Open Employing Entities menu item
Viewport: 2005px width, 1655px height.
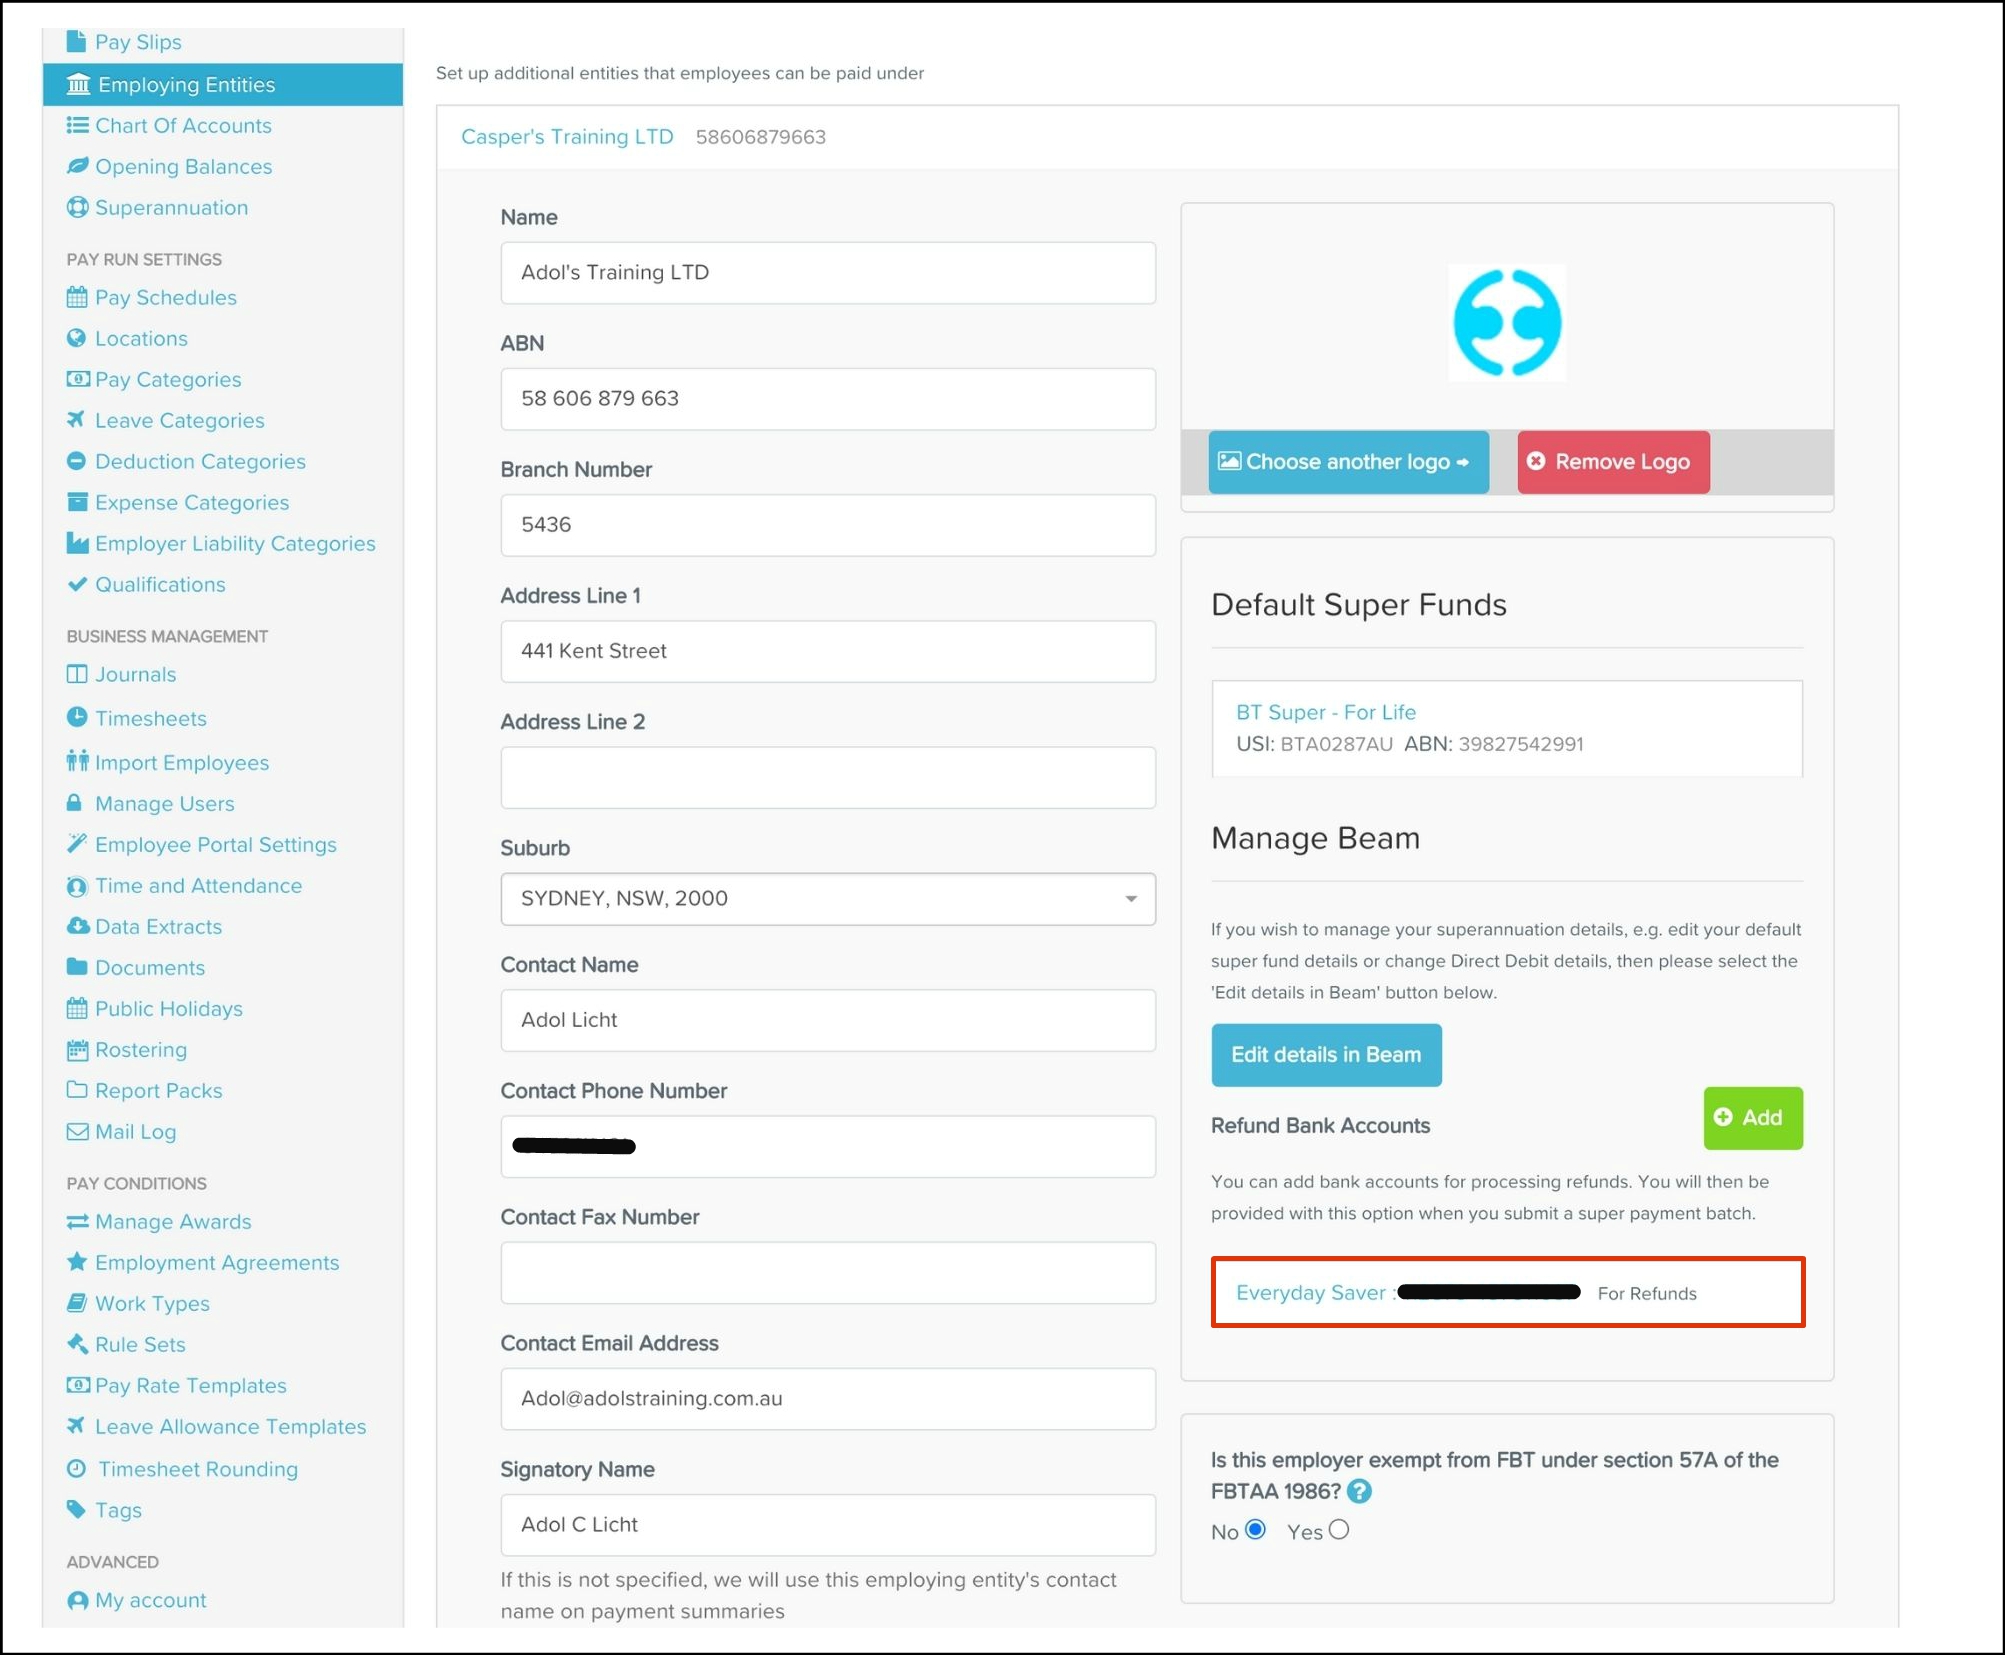[186, 85]
